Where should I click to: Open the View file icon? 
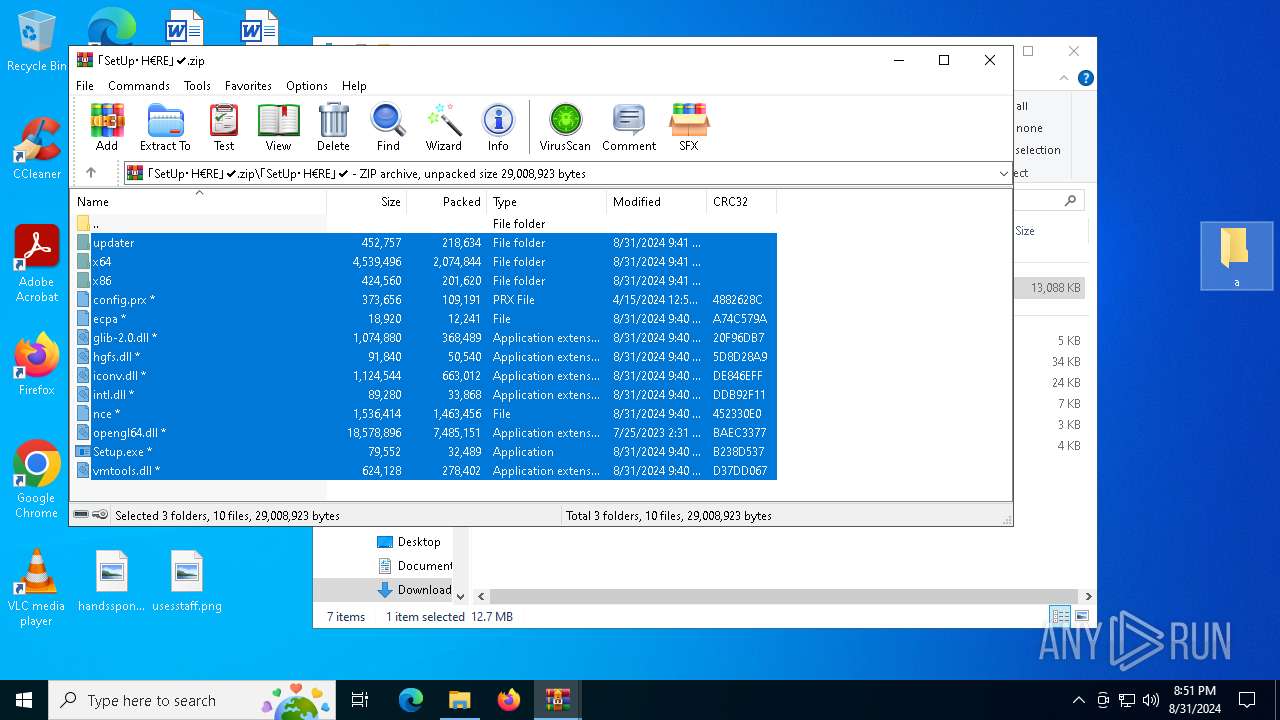(x=278, y=127)
